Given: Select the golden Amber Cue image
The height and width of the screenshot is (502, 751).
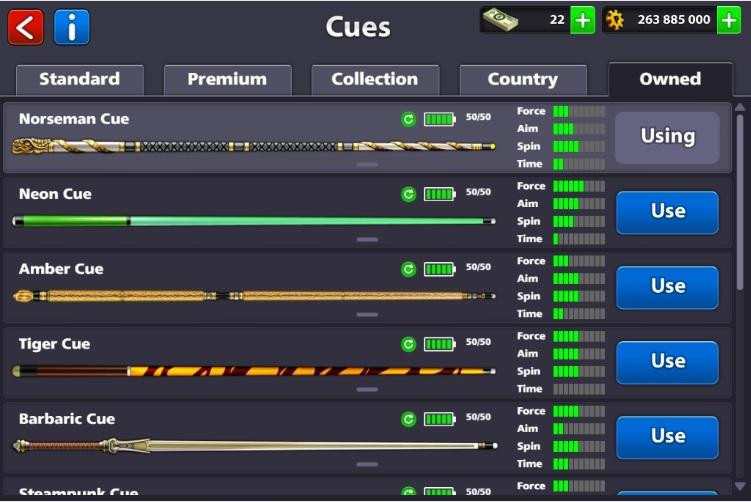Looking at the screenshot, I should point(254,296).
